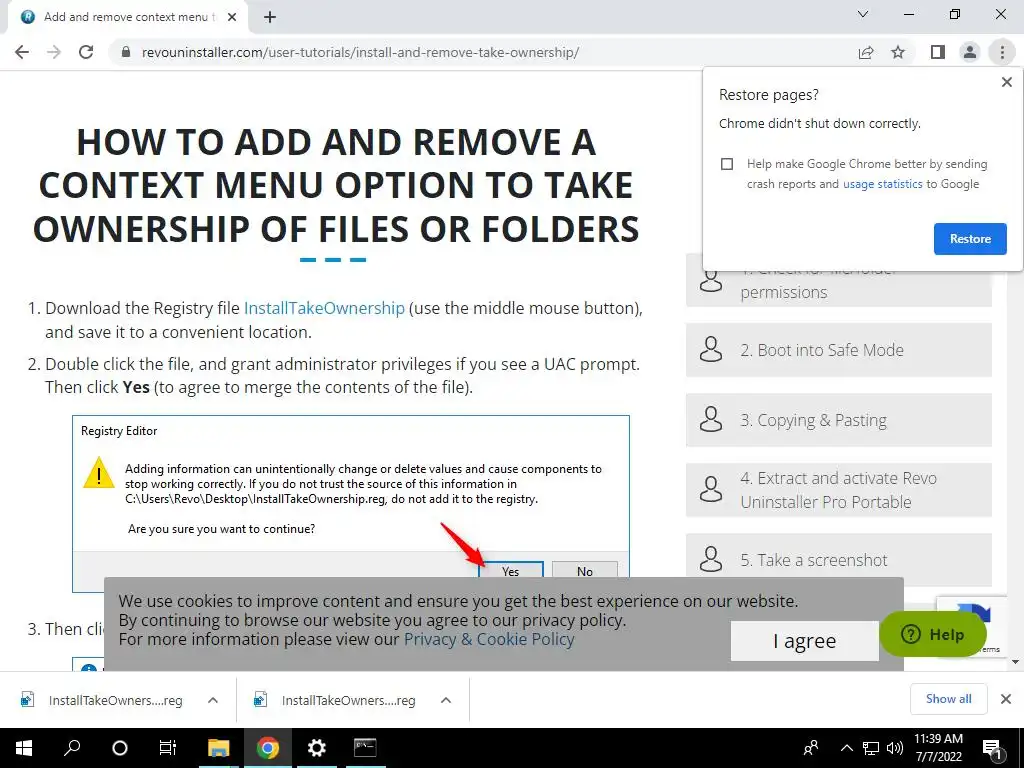Image resolution: width=1024 pixels, height=768 pixels.
Task: Bookmark this page with the star
Action: pos(898,52)
